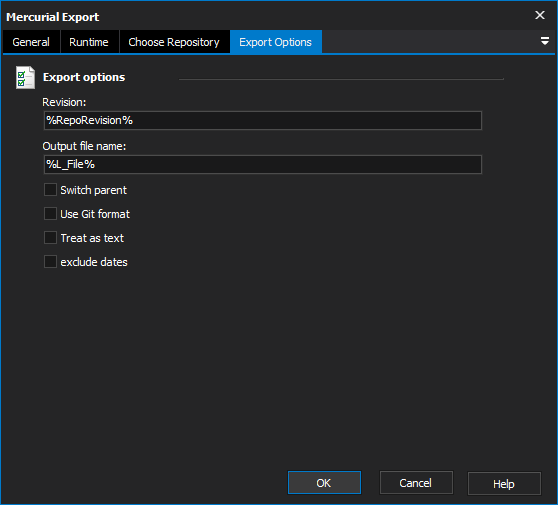Toggle the exclude dates checkbox
558x505 pixels.
tap(50, 262)
